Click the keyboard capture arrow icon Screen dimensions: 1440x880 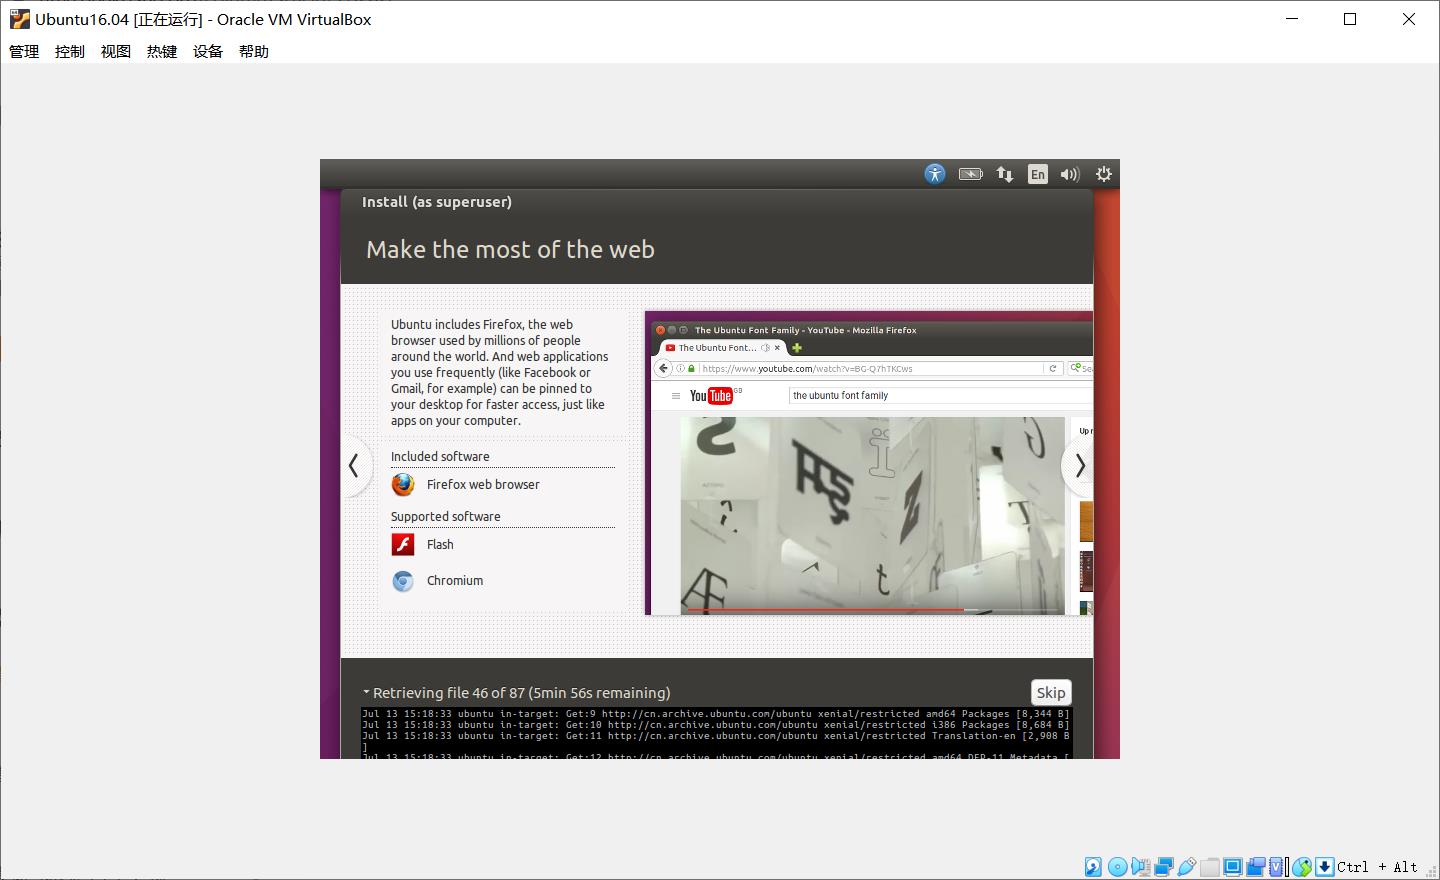[1324, 867]
